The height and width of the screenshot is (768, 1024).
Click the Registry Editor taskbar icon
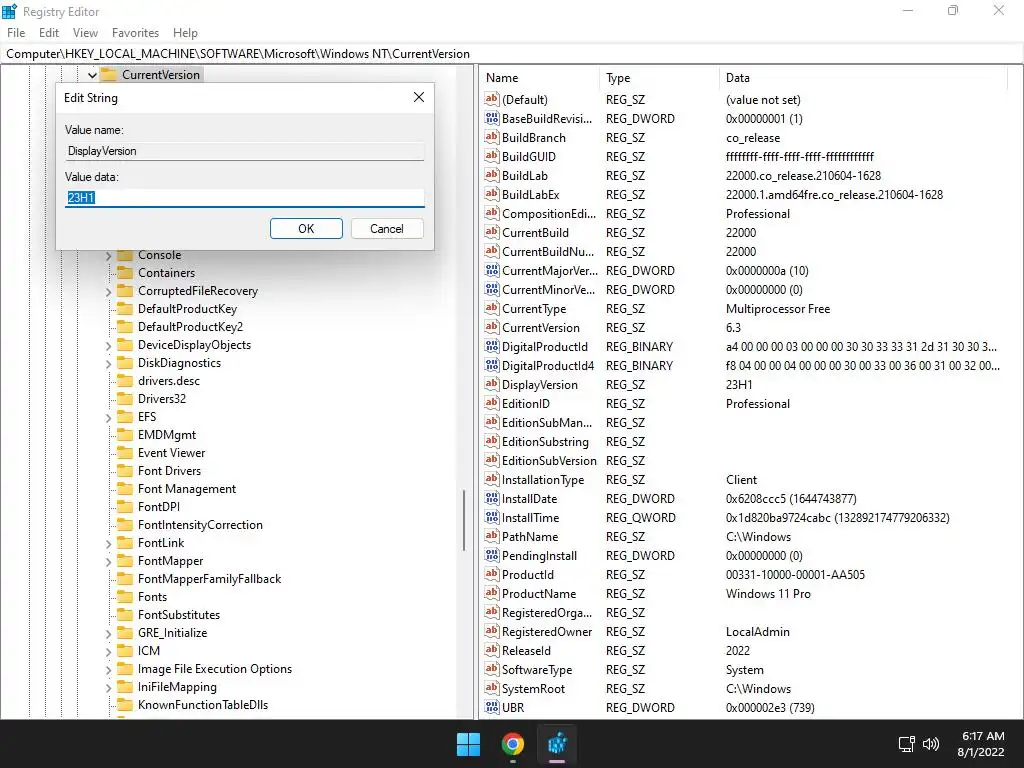[x=557, y=744]
